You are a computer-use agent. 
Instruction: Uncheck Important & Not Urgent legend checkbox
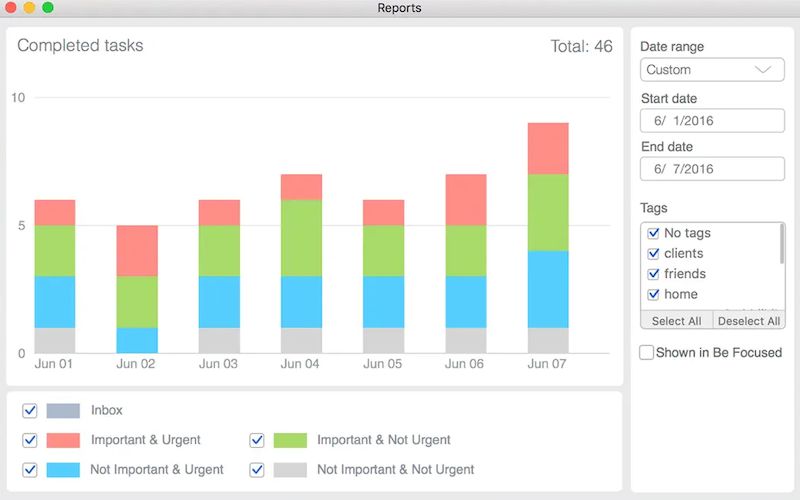click(257, 440)
